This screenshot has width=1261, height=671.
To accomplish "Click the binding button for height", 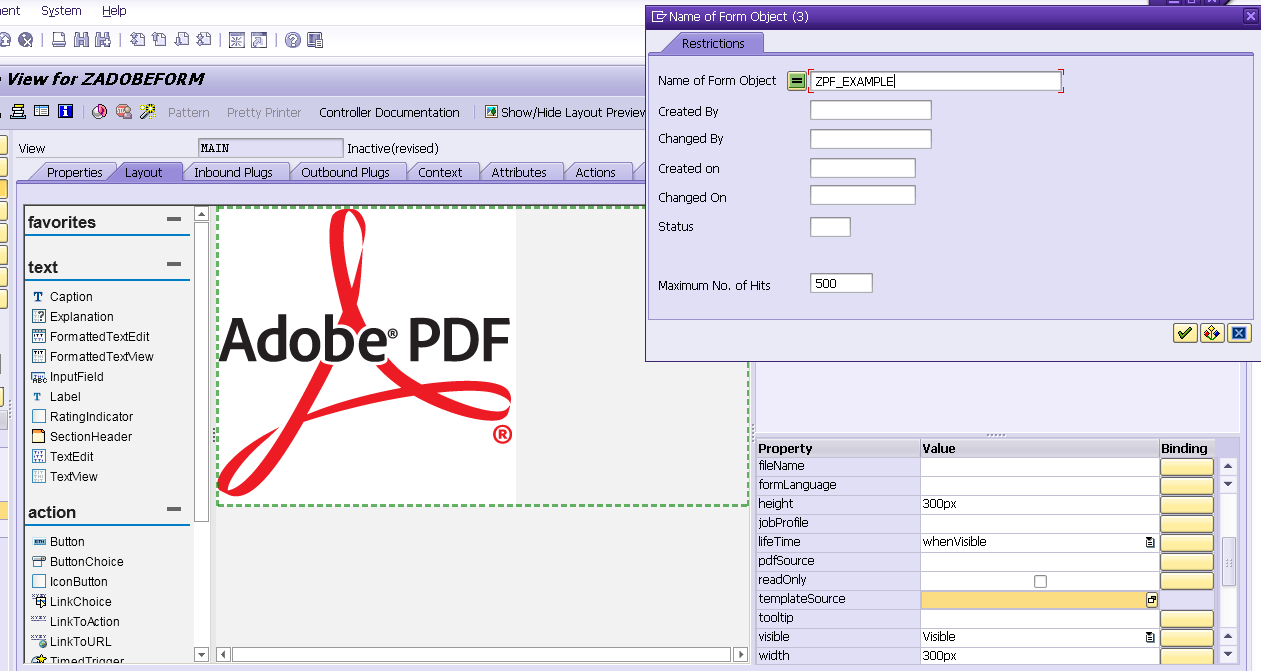I will 1187,505.
